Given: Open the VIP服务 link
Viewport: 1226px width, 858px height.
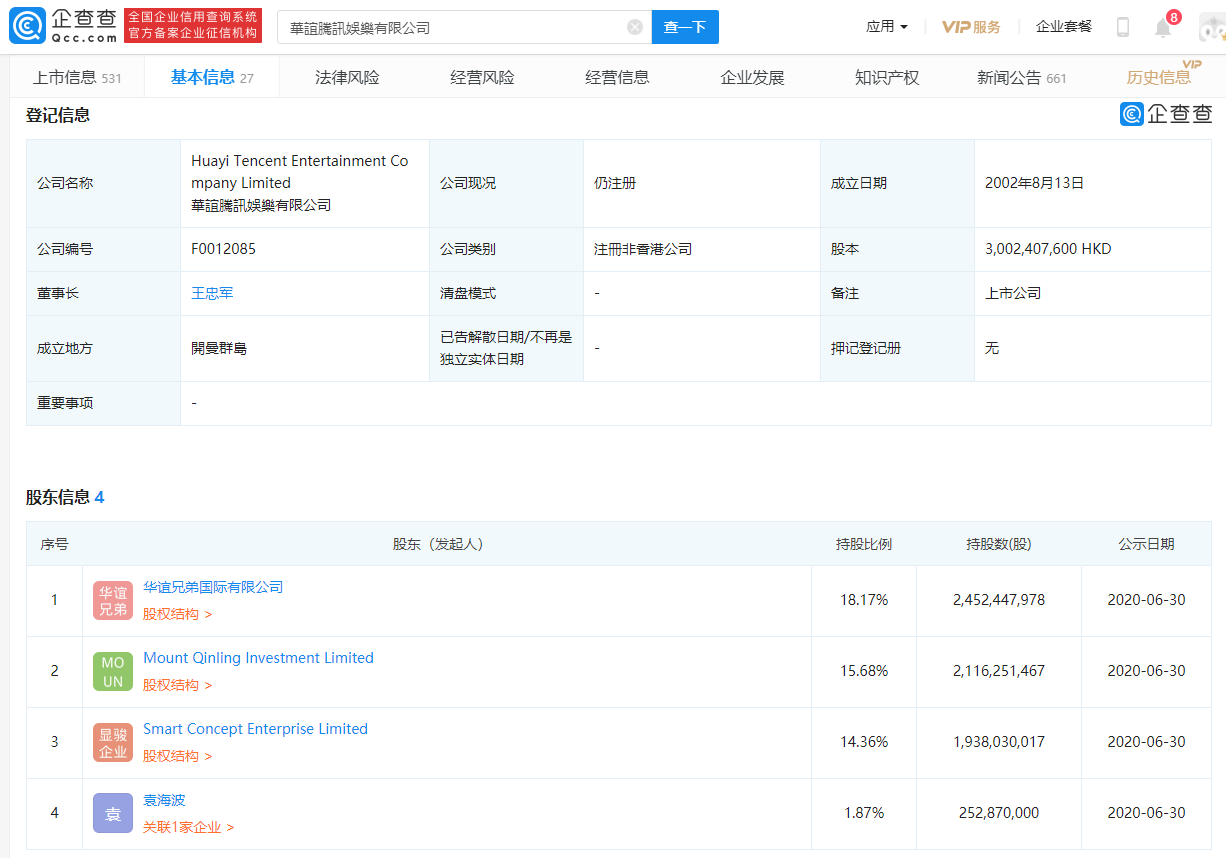Looking at the screenshot, I should (x=971, y=27).
